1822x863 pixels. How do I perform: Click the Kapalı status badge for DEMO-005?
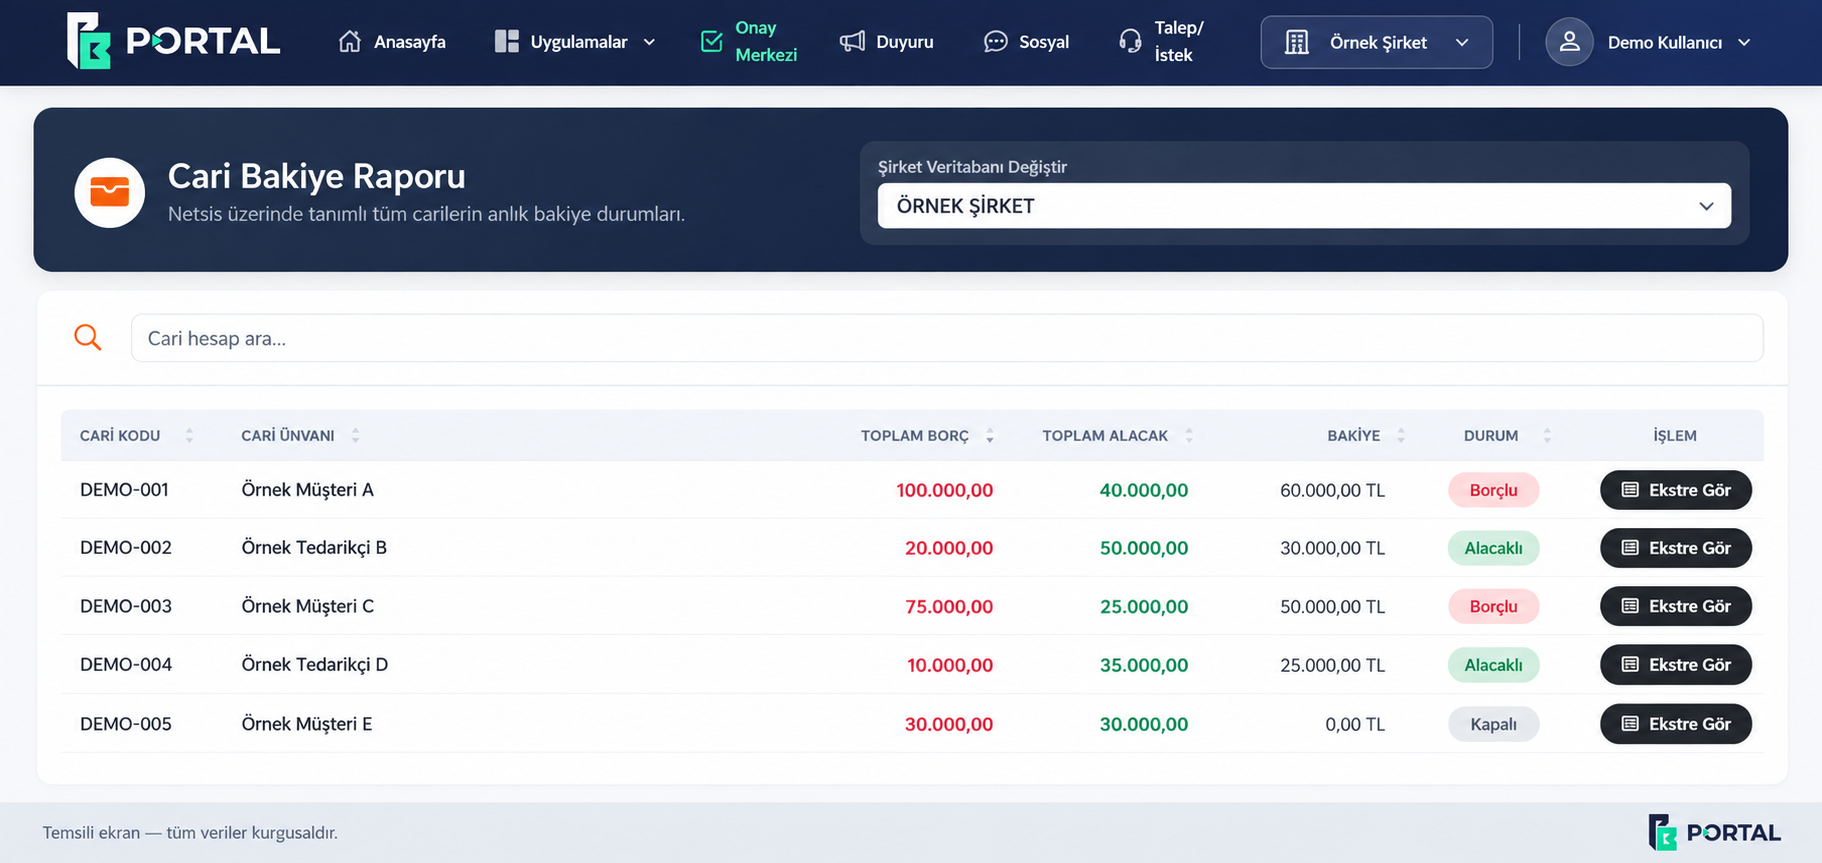[x=1493, y=724]
